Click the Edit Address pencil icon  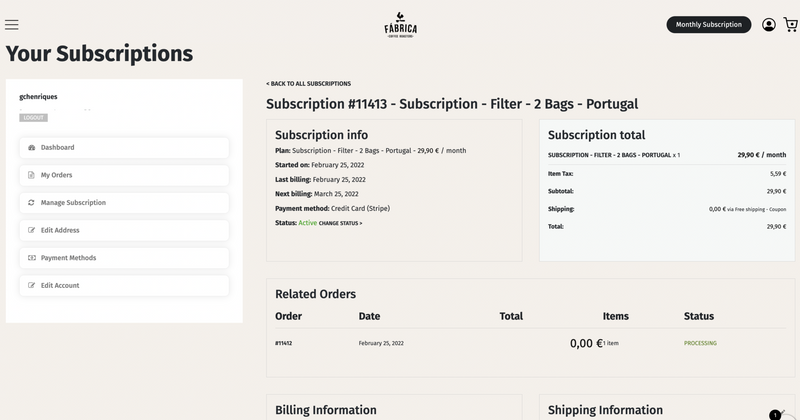pyautogui.click(x=32, y=230)
